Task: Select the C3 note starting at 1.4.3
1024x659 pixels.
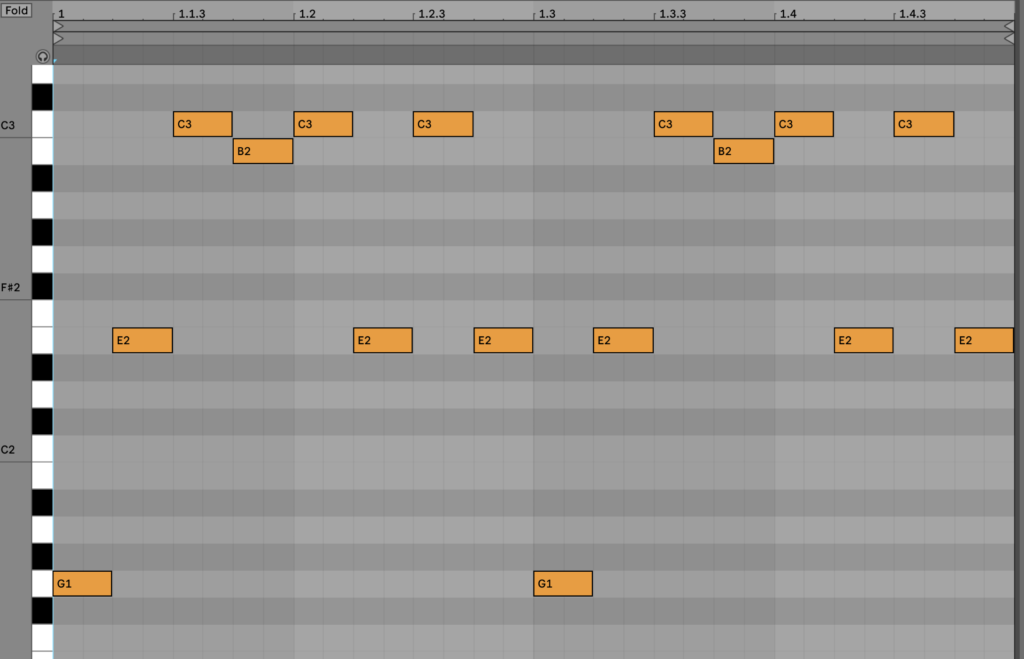Action: pyautogui.click(x=923, y=124)
